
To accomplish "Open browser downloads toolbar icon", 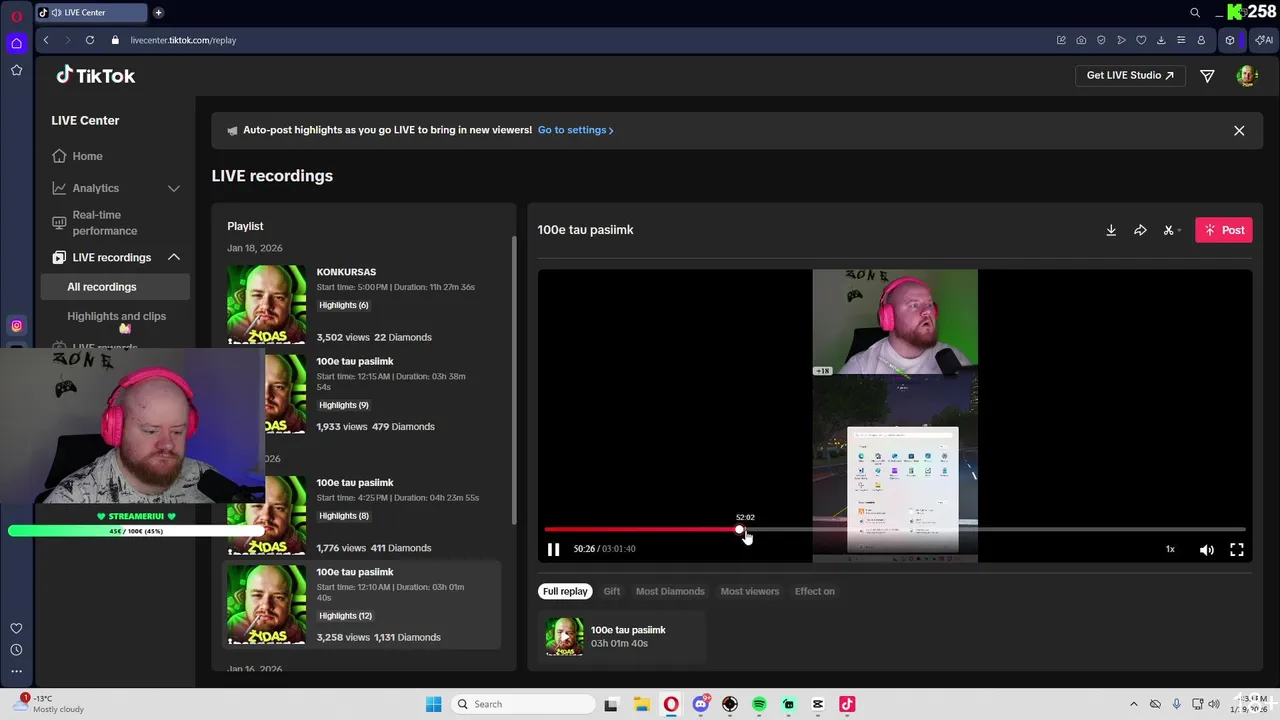I will tap(1161, 40).
